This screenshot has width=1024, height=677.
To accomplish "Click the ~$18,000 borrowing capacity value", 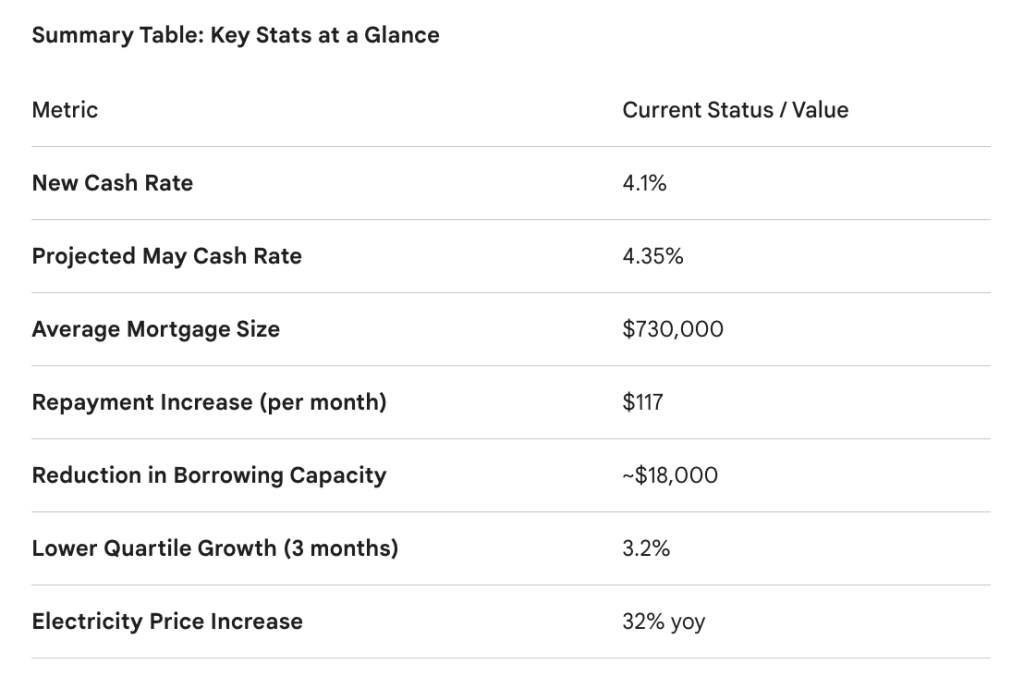I will pyautogui.click(x=669, y=475).
